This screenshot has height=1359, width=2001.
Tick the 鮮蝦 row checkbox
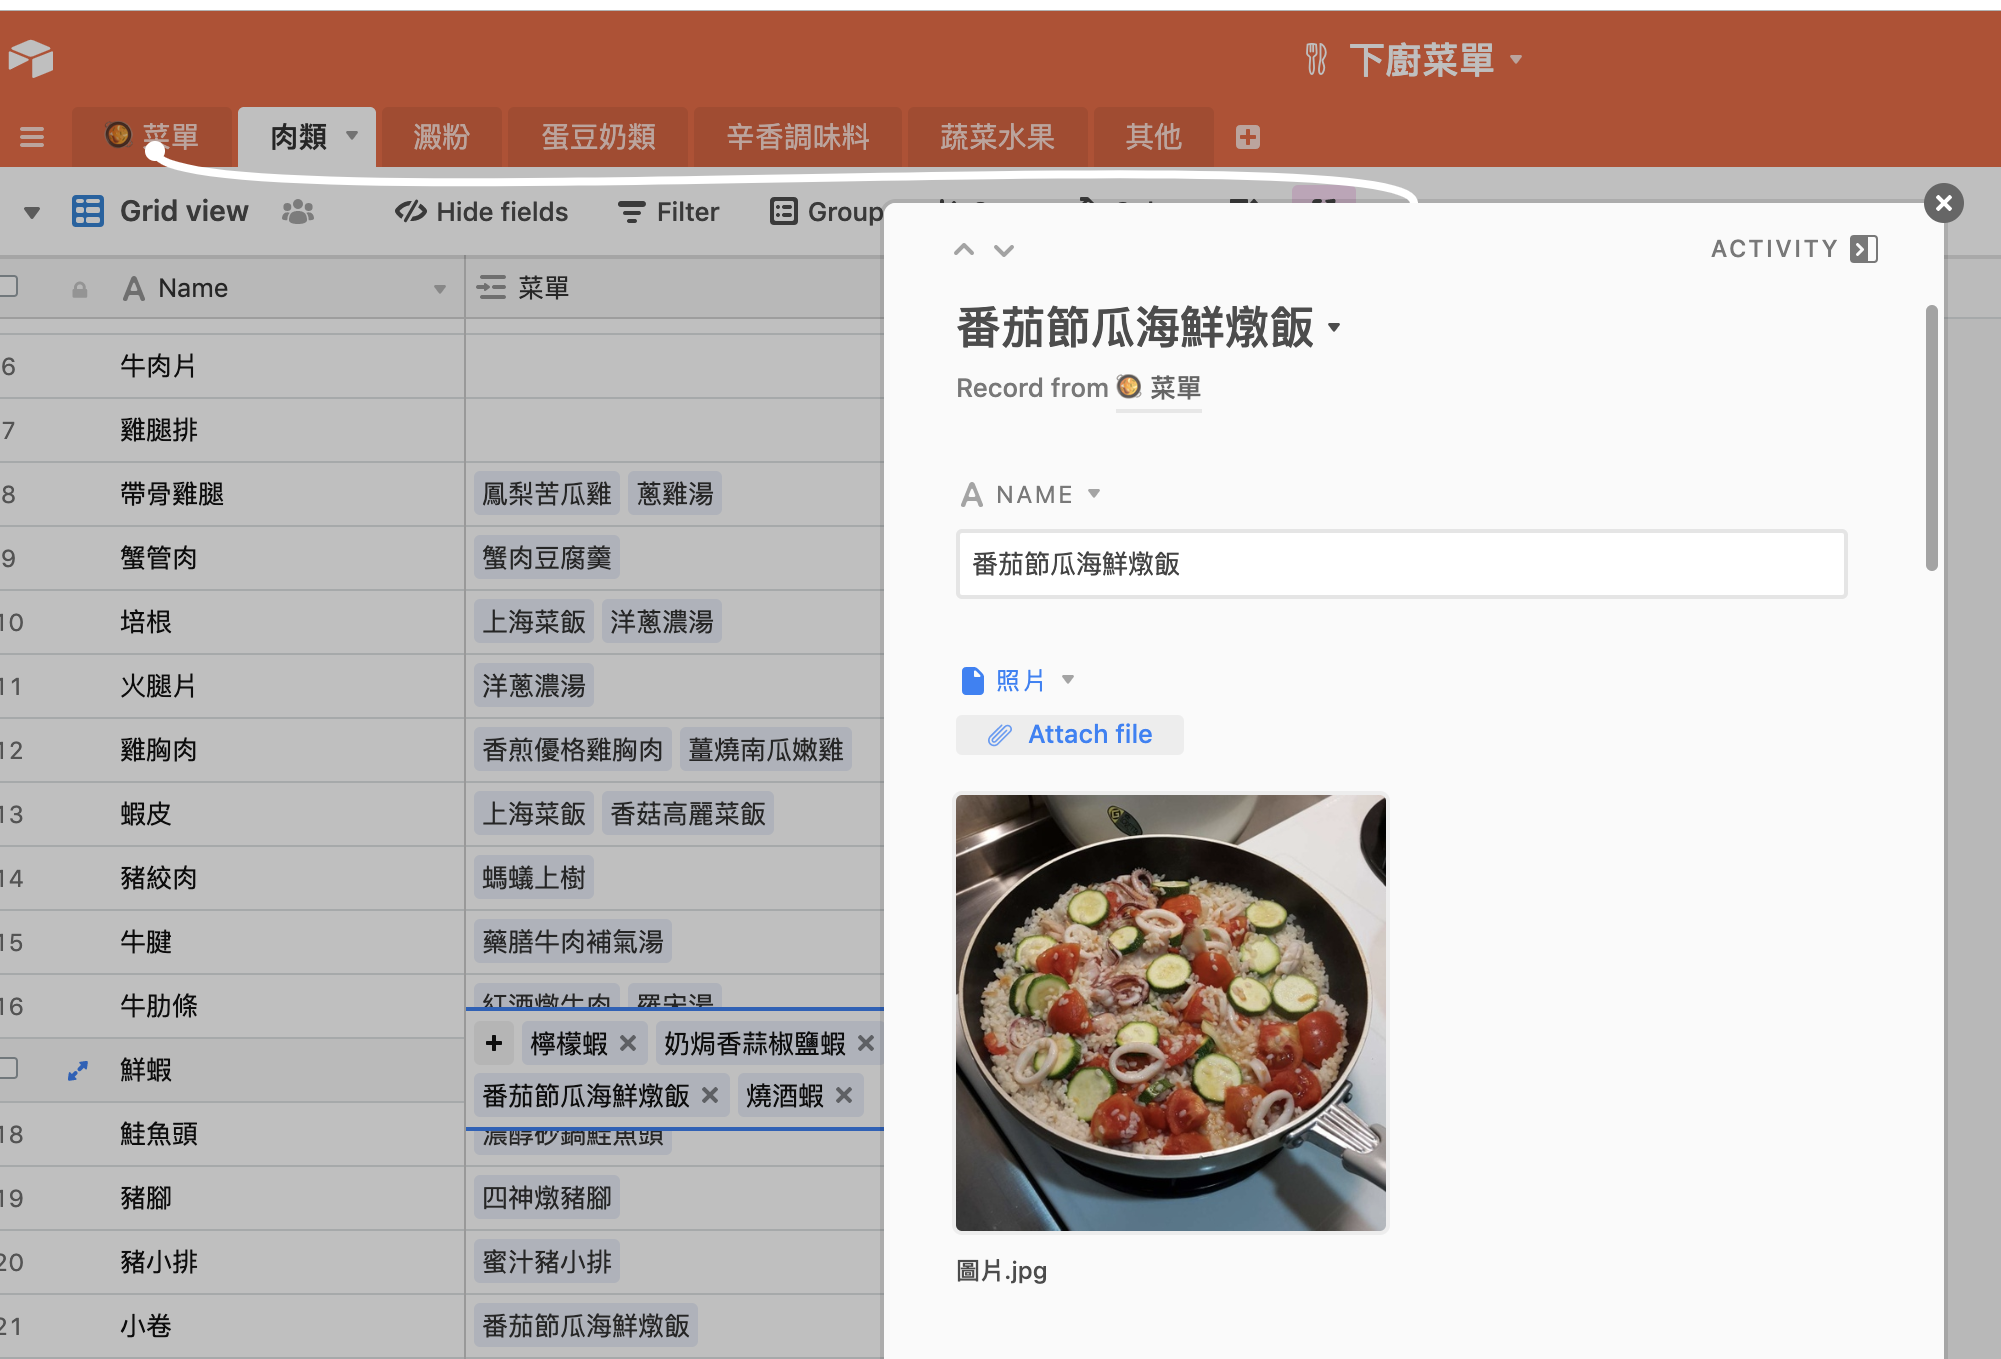pos(8,1068)
